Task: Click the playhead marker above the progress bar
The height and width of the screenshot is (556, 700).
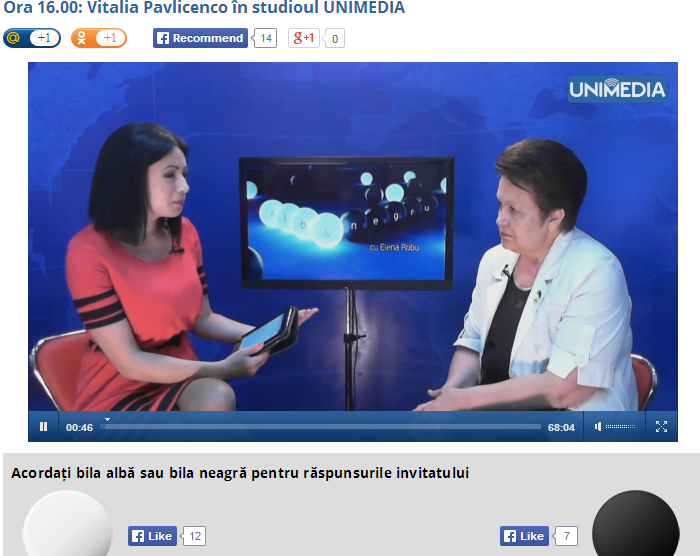Action: point(107,419)
